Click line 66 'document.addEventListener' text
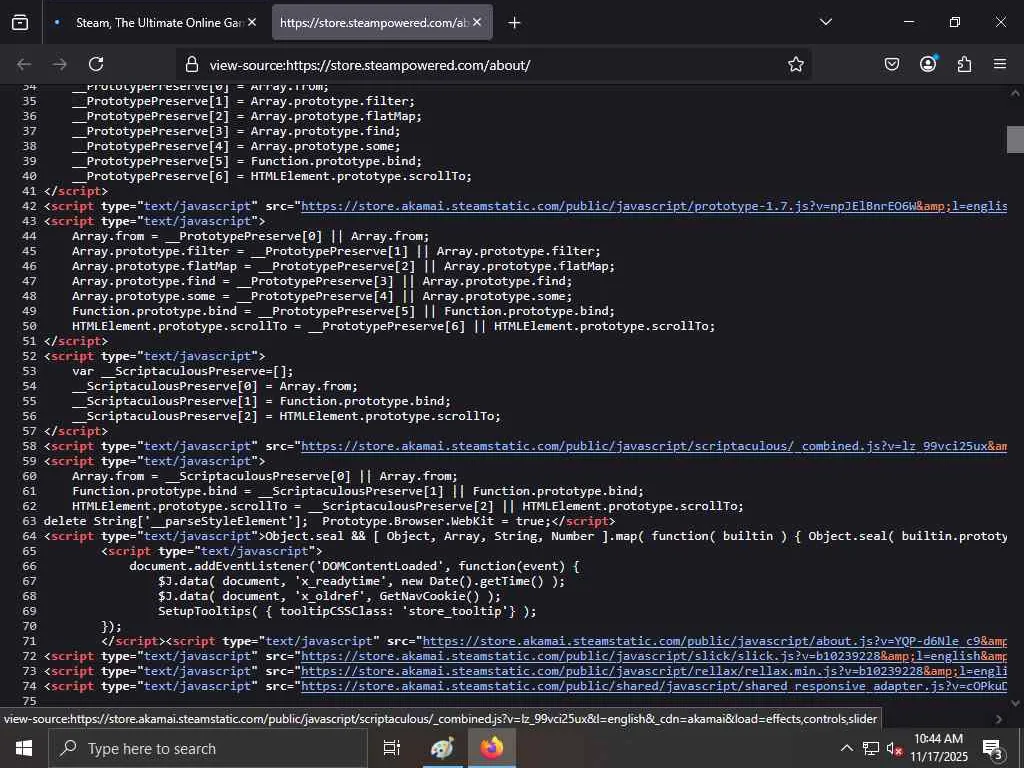Viewport: 1024px width, 768px height. pyautogui.click(x=218, y=566)
